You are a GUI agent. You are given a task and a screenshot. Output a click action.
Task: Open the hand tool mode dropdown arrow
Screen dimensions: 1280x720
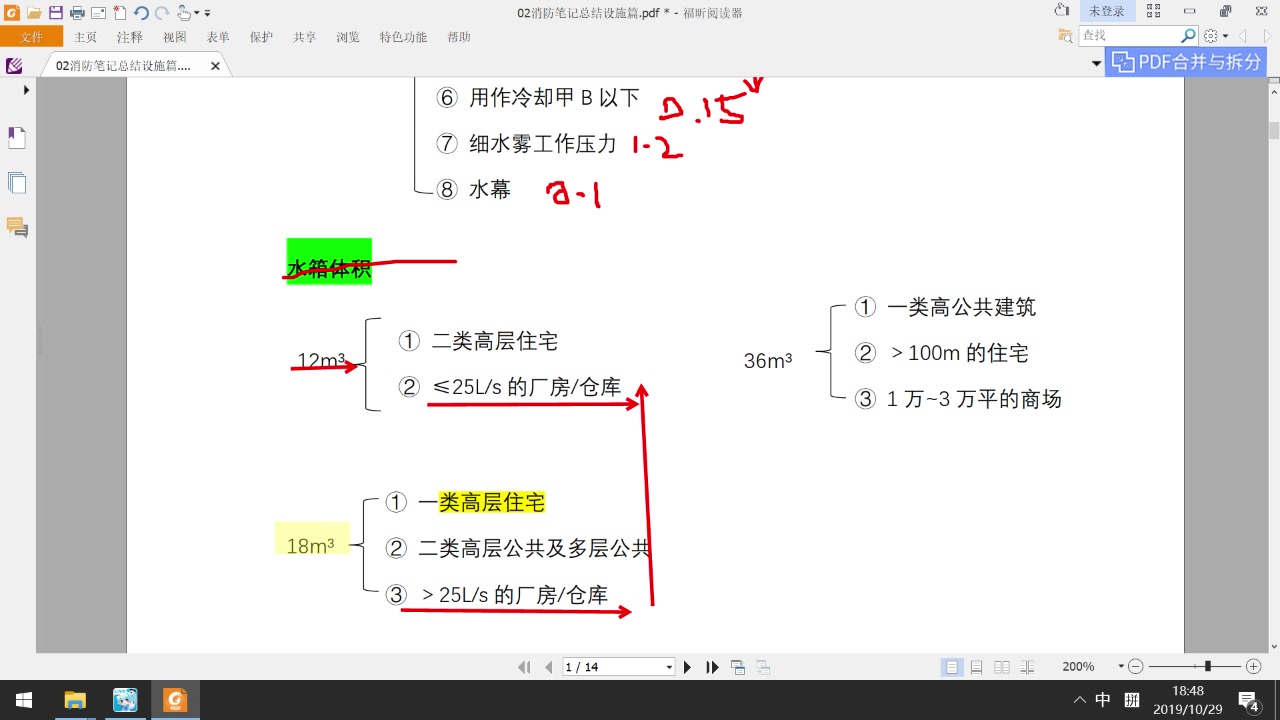196,14
